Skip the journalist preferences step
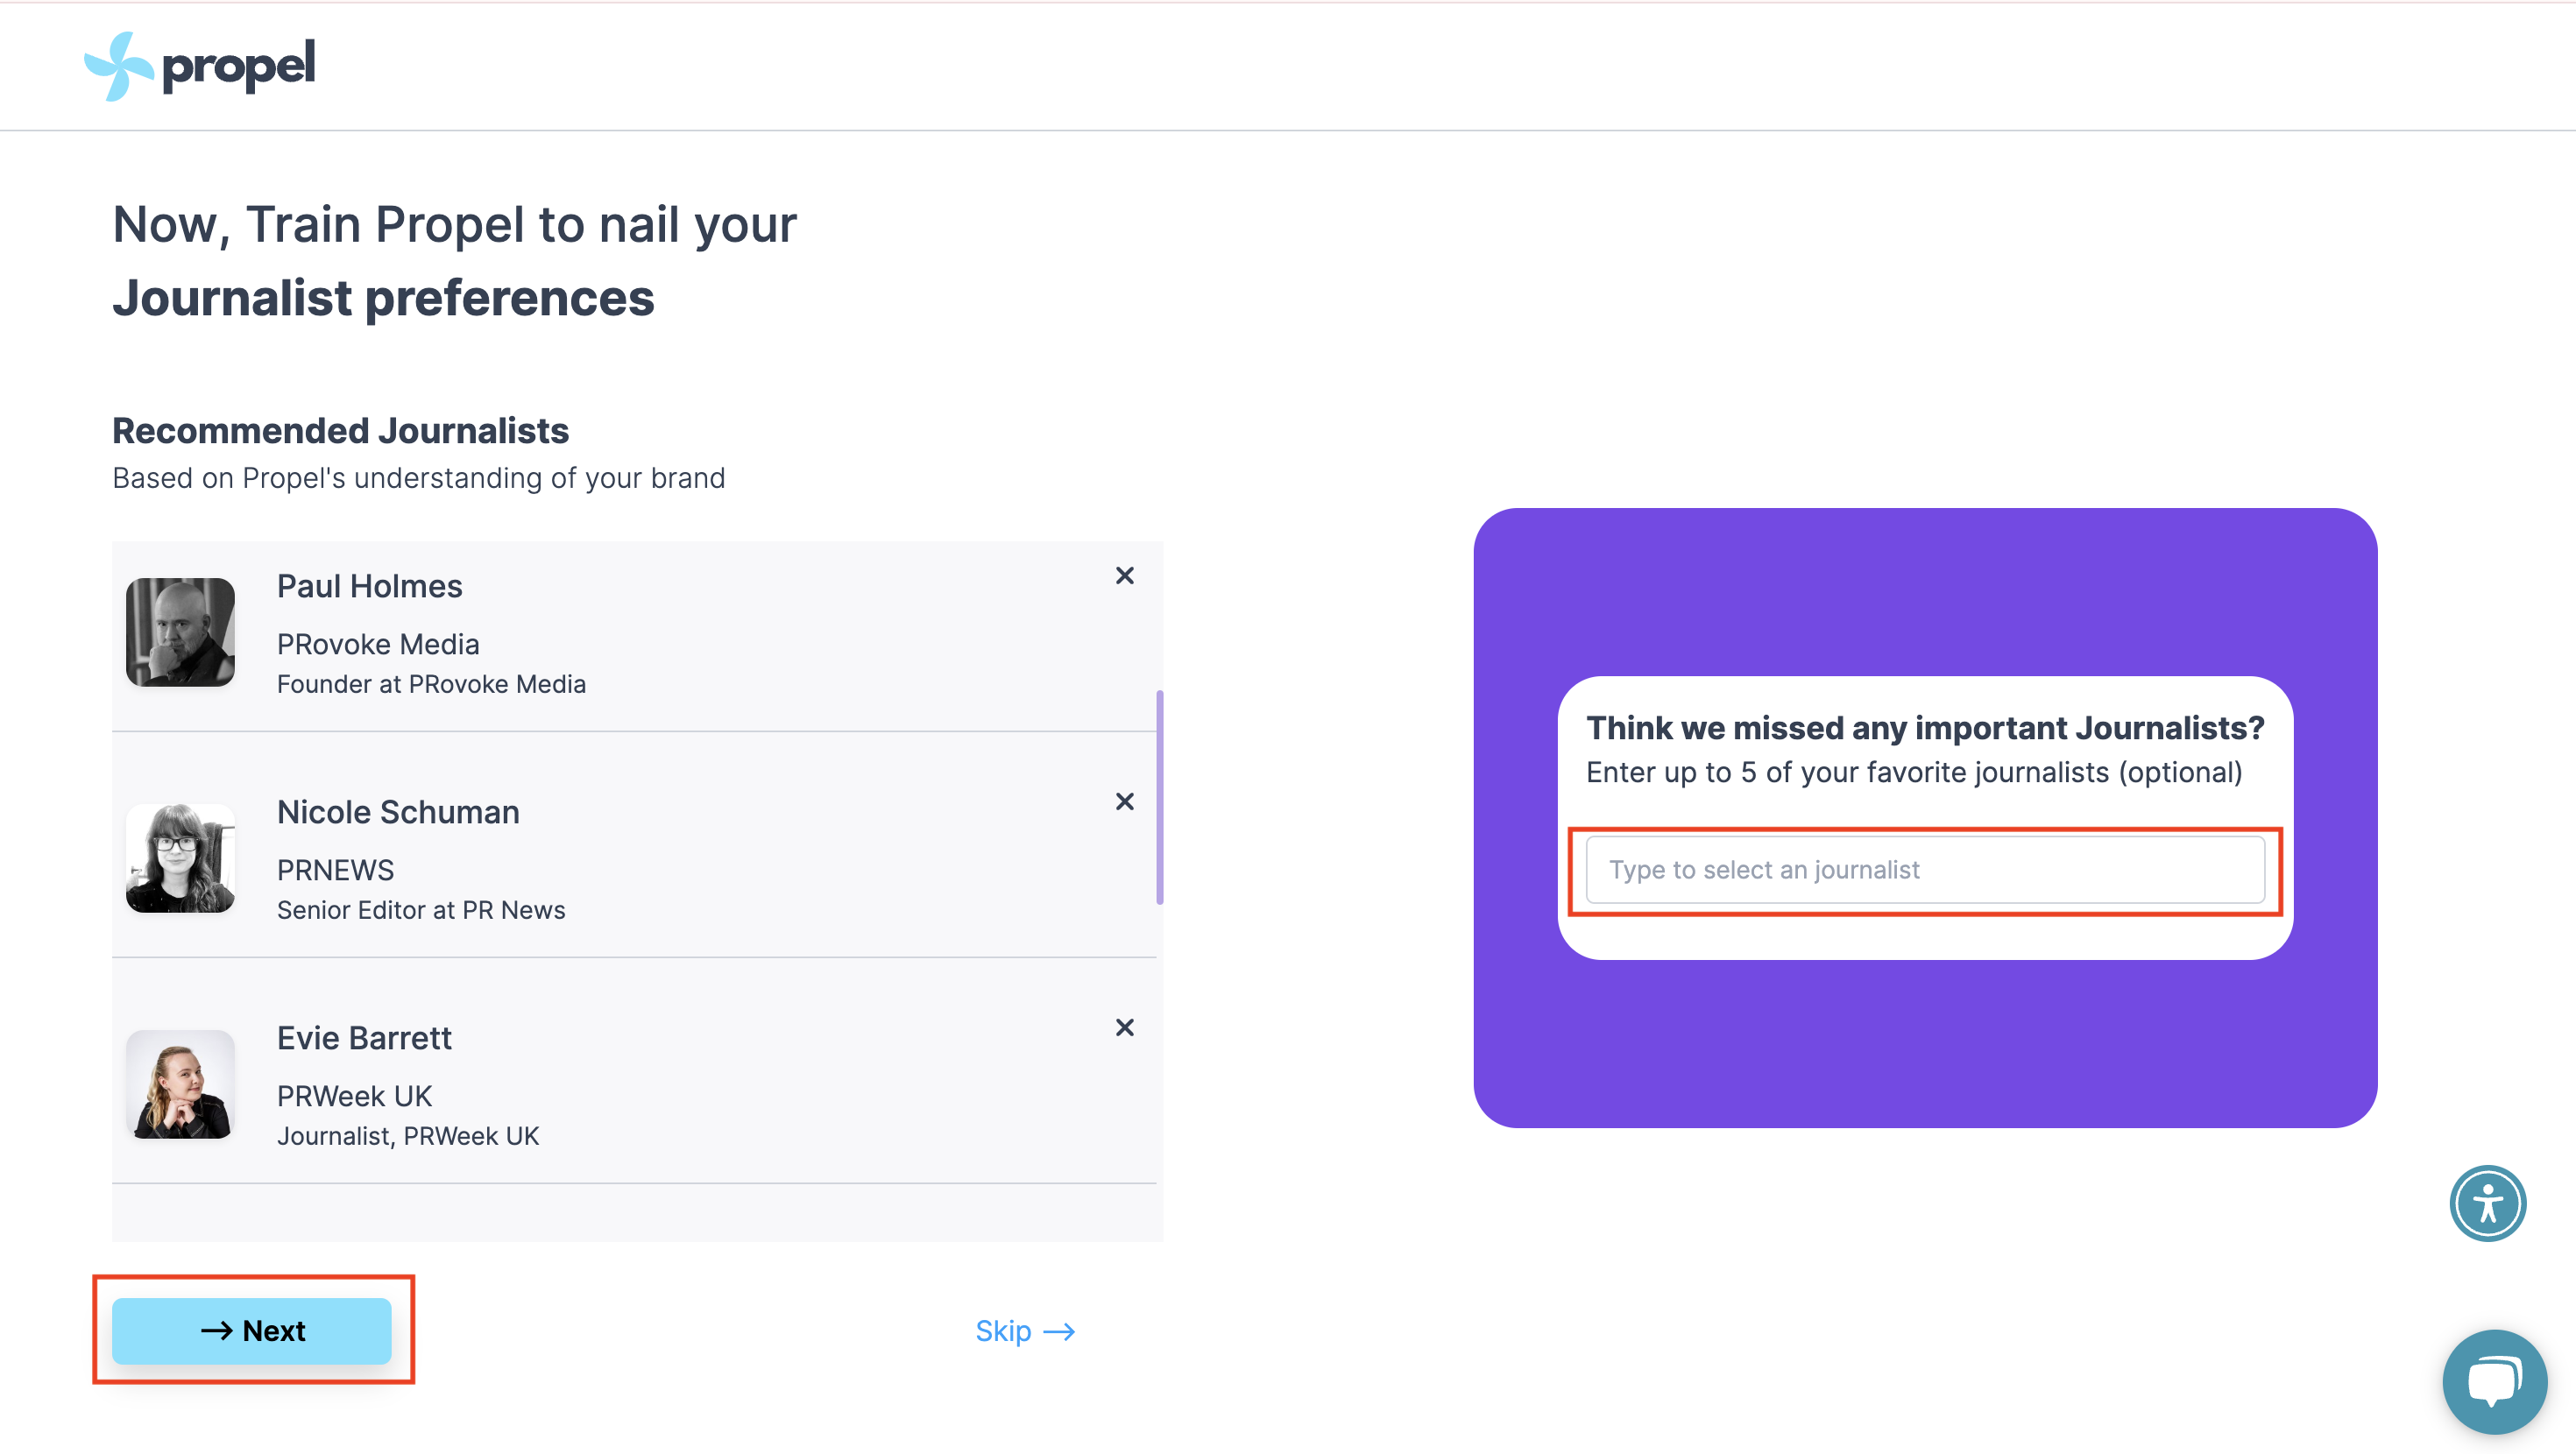 click(1025, 1331)
